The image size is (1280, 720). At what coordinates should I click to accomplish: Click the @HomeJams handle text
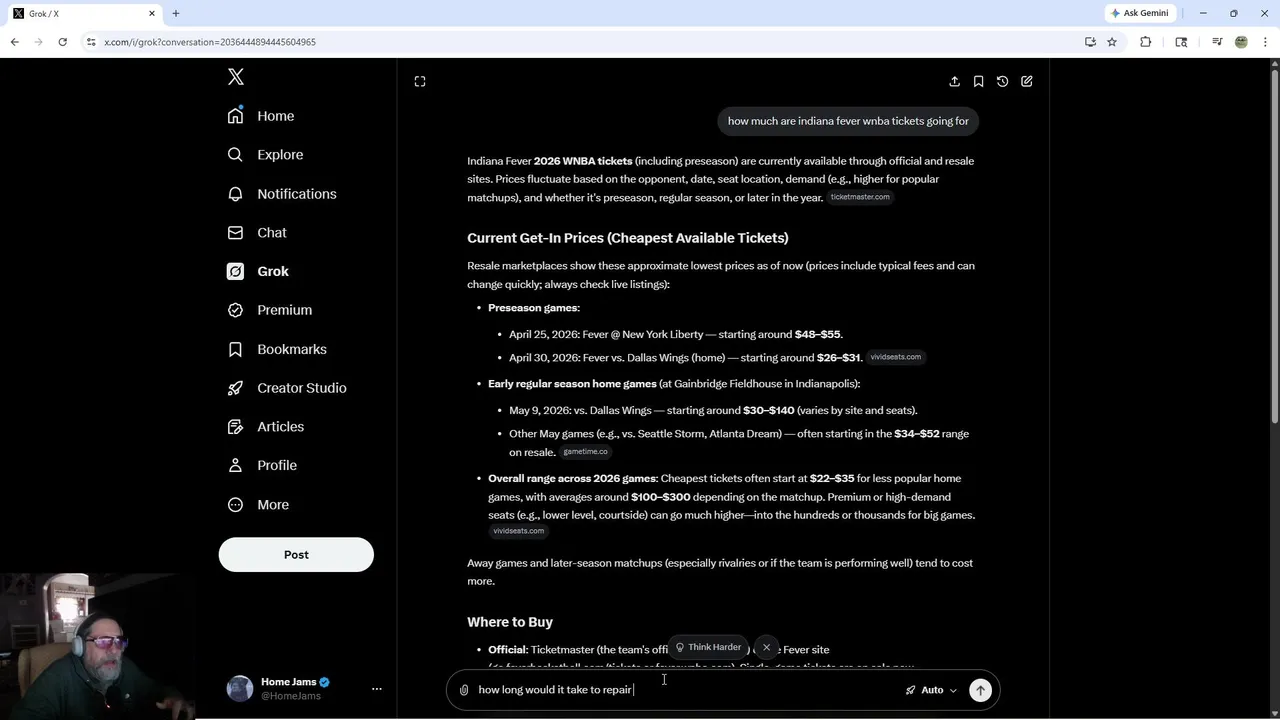point(291,696)
